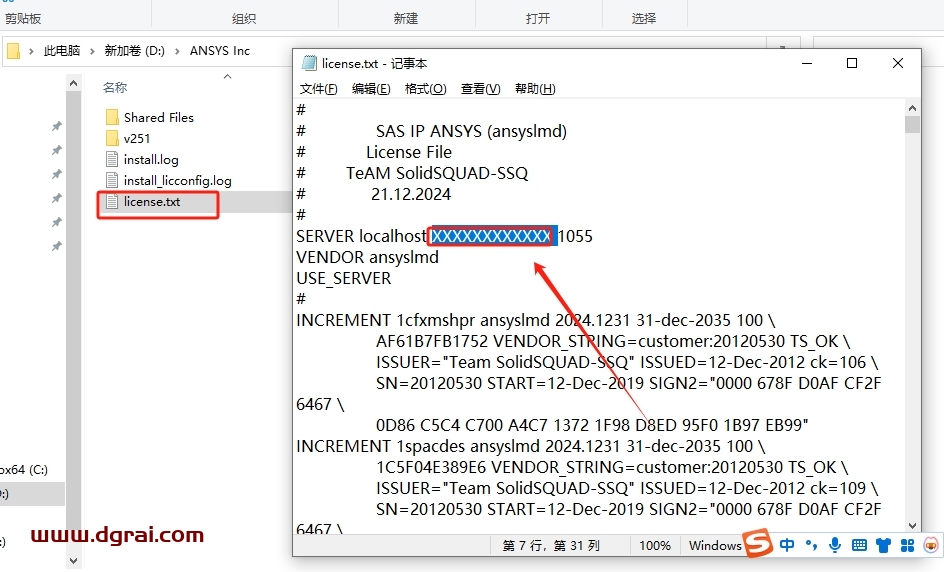
Task: Open the Shared Files folder icon
Action: 112,117
